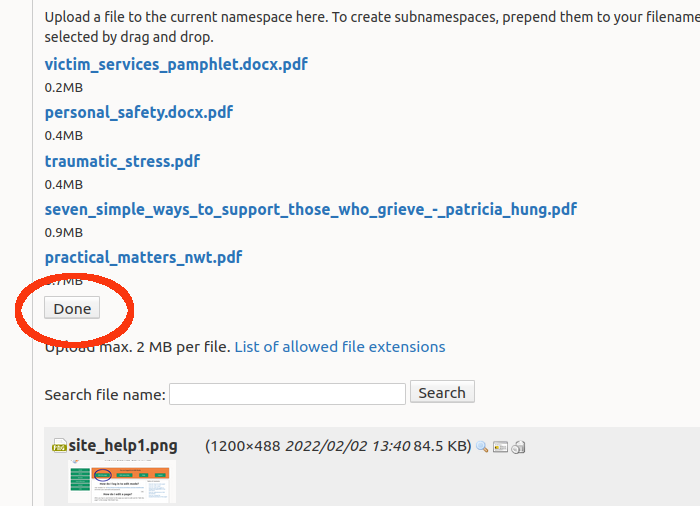Click the 0.2MB size under victim_services_pamphlet

pos(63,87)
